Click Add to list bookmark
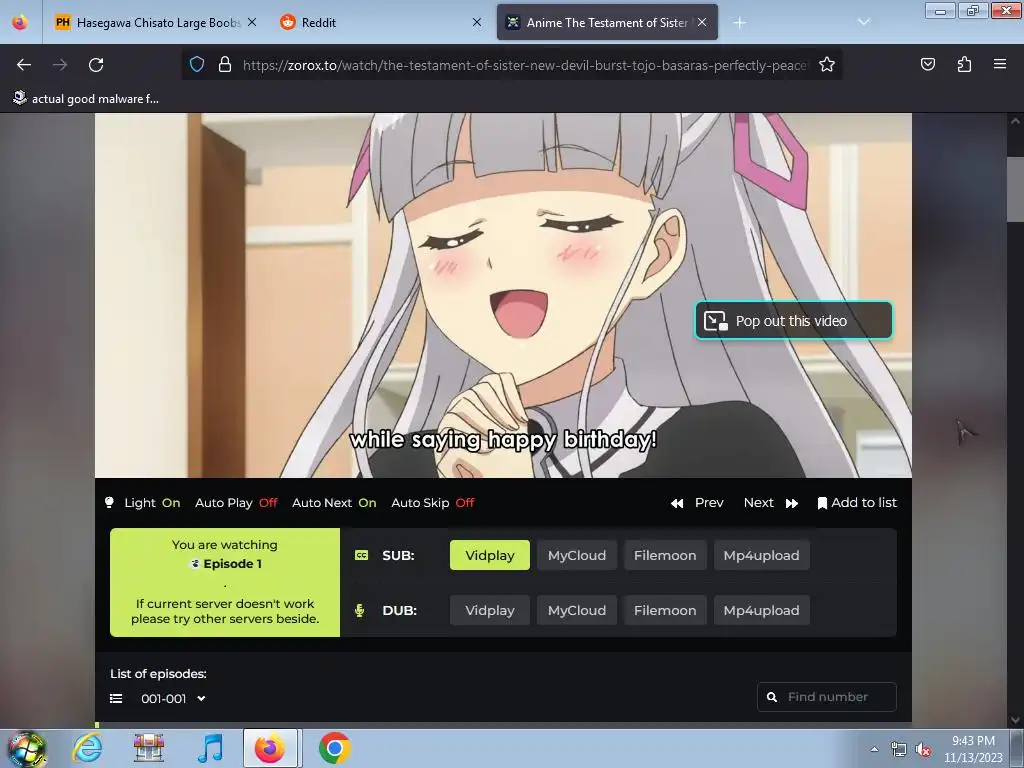 [857, 503]
